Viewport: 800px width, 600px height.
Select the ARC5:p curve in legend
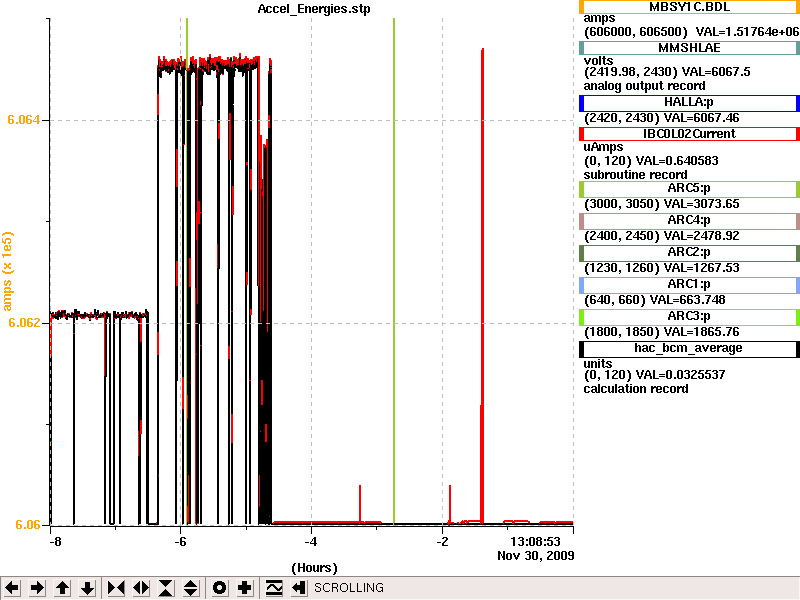pos(689,189)
